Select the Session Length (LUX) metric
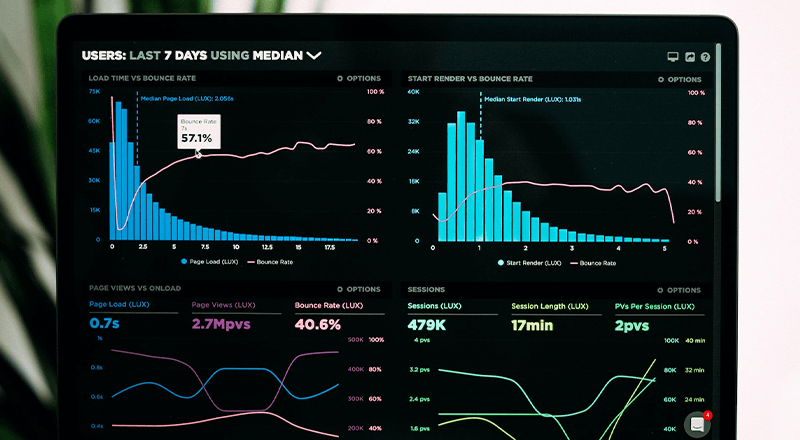 click(550, 306)
